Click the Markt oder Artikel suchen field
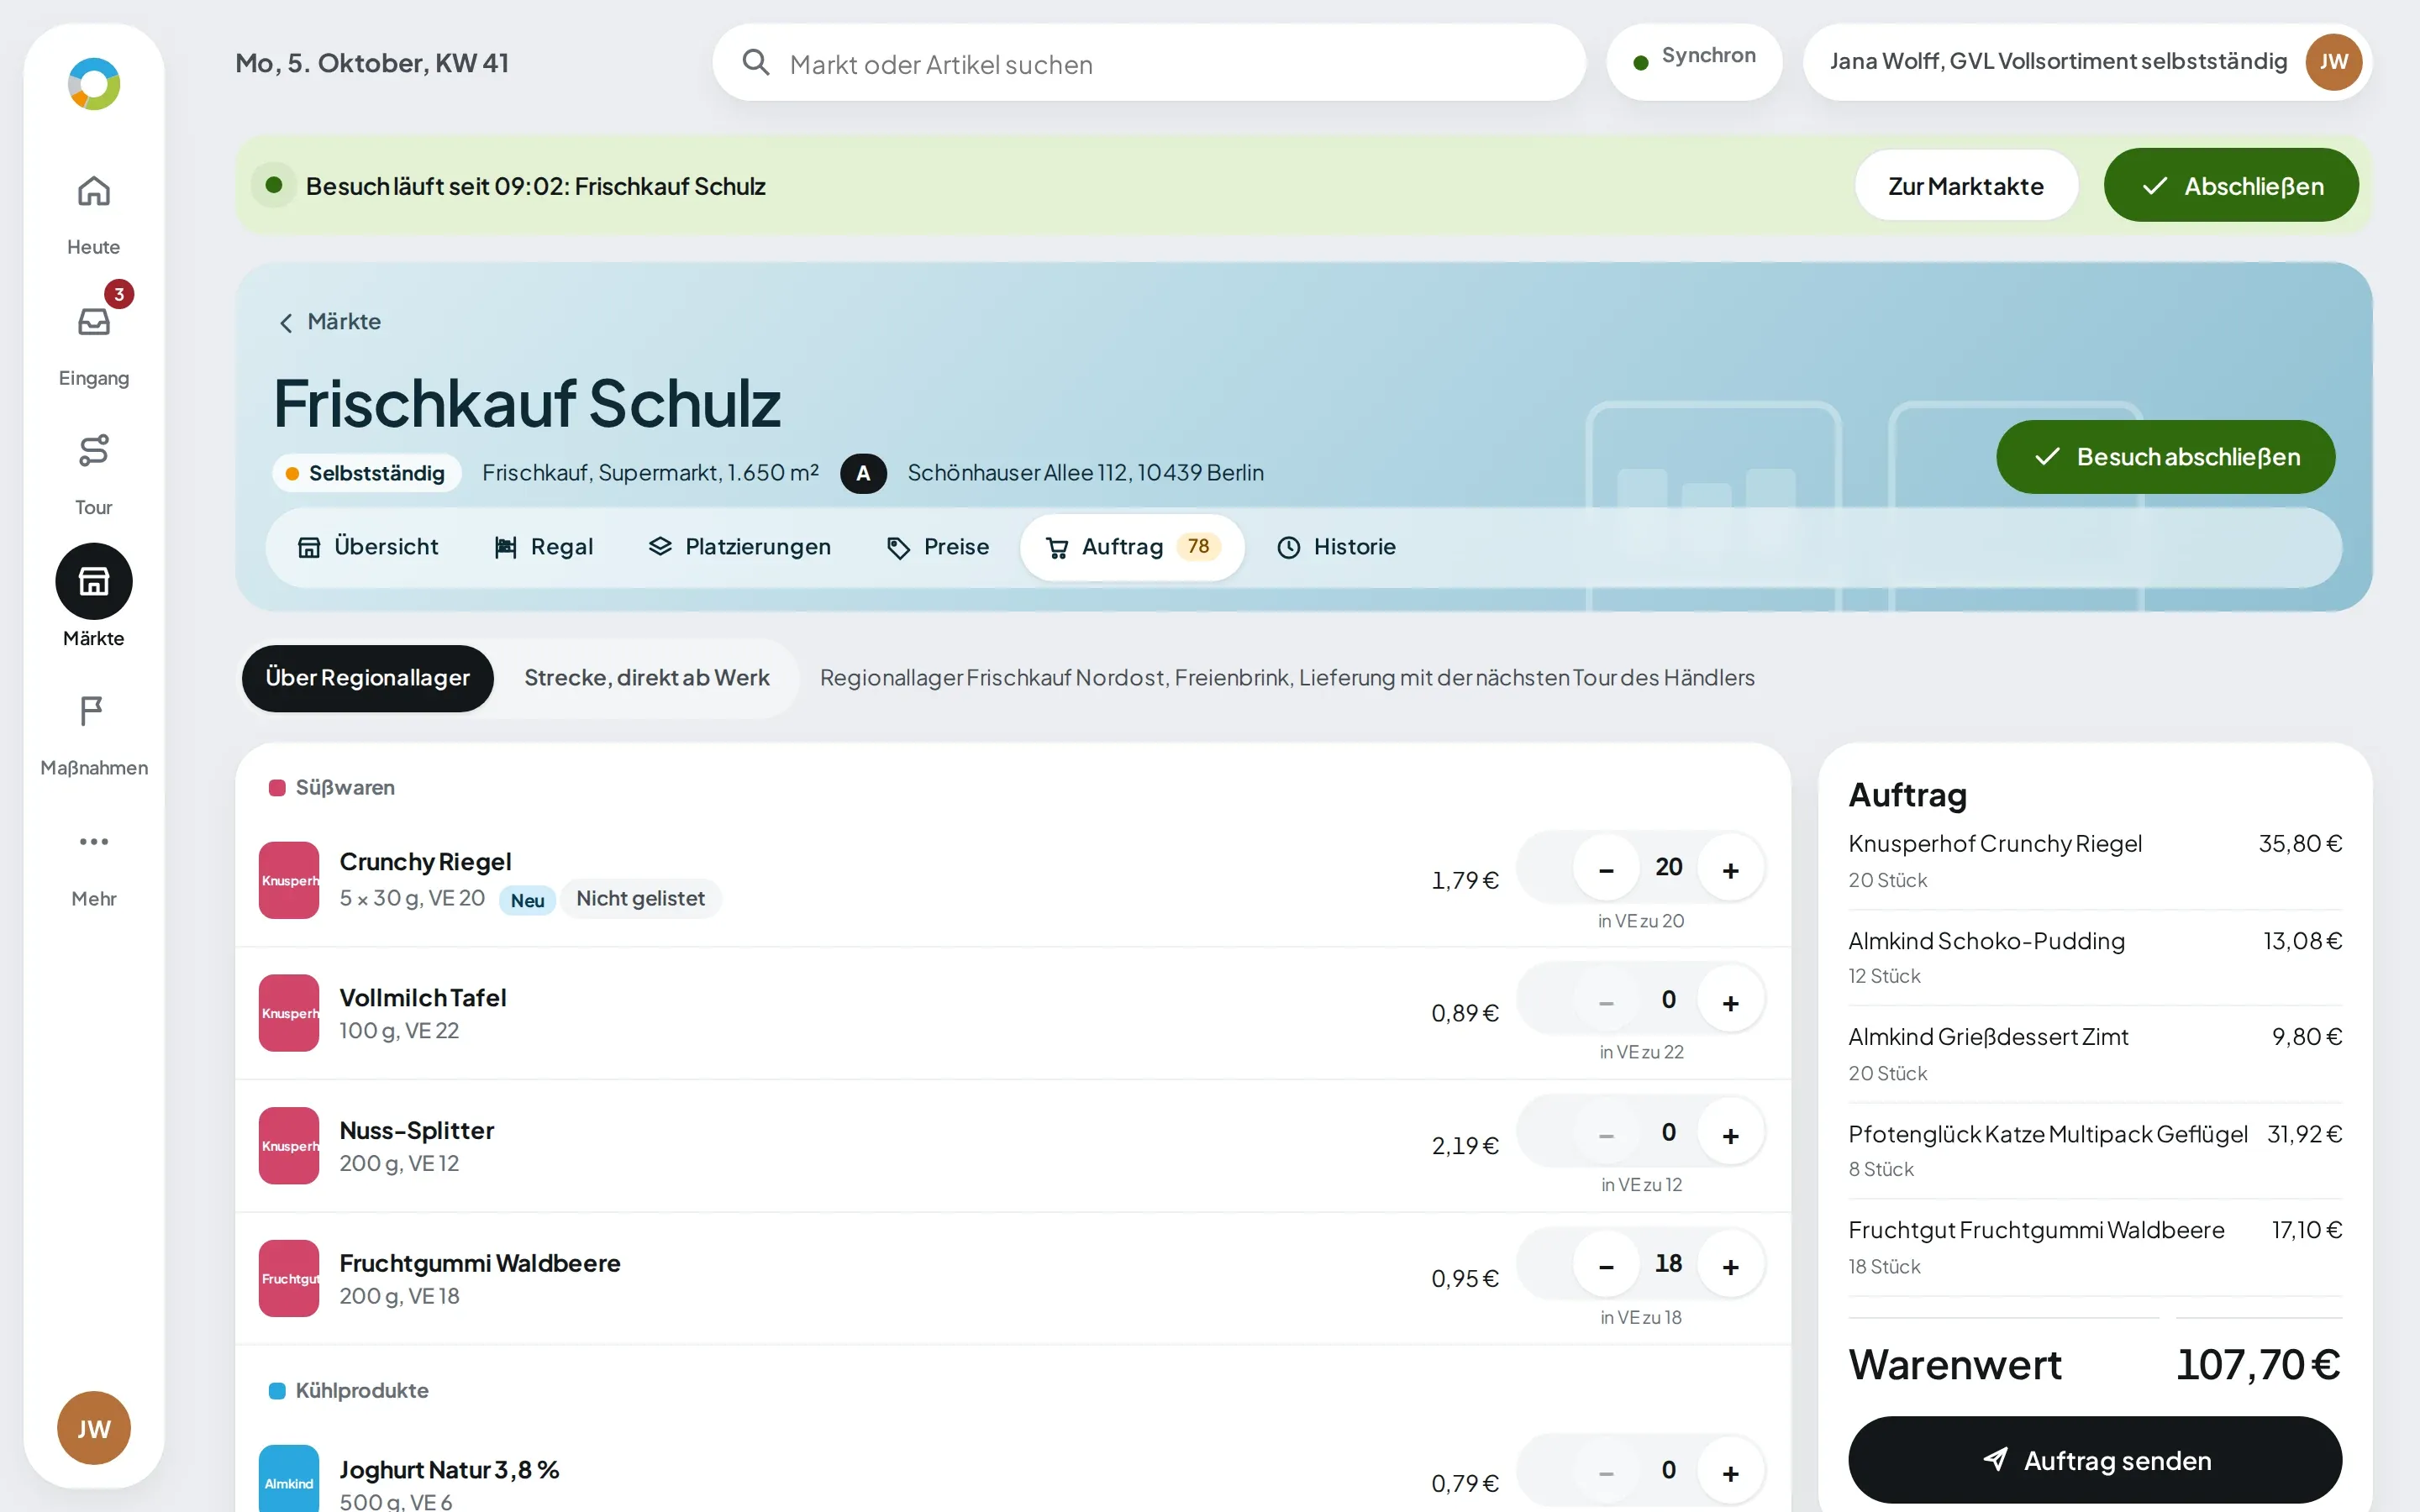Screen dimensions: 2420x1512 coord(1149,63)
